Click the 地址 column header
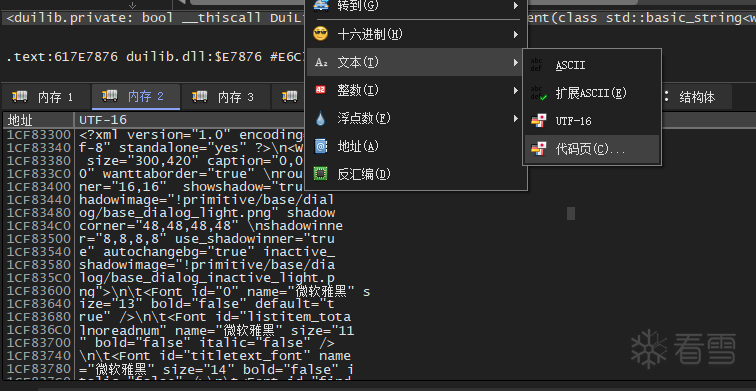Viewport: 756px width, 391px height. (38, 120)
